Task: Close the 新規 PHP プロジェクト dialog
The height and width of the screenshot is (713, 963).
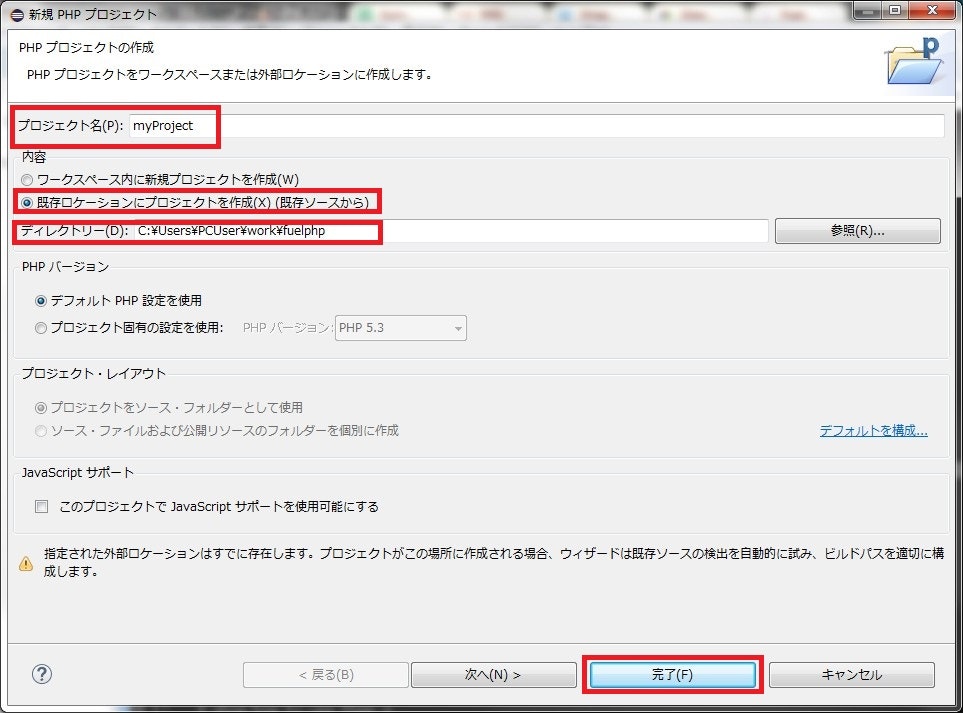Action: pyautogui.click(x=933, y=10)
